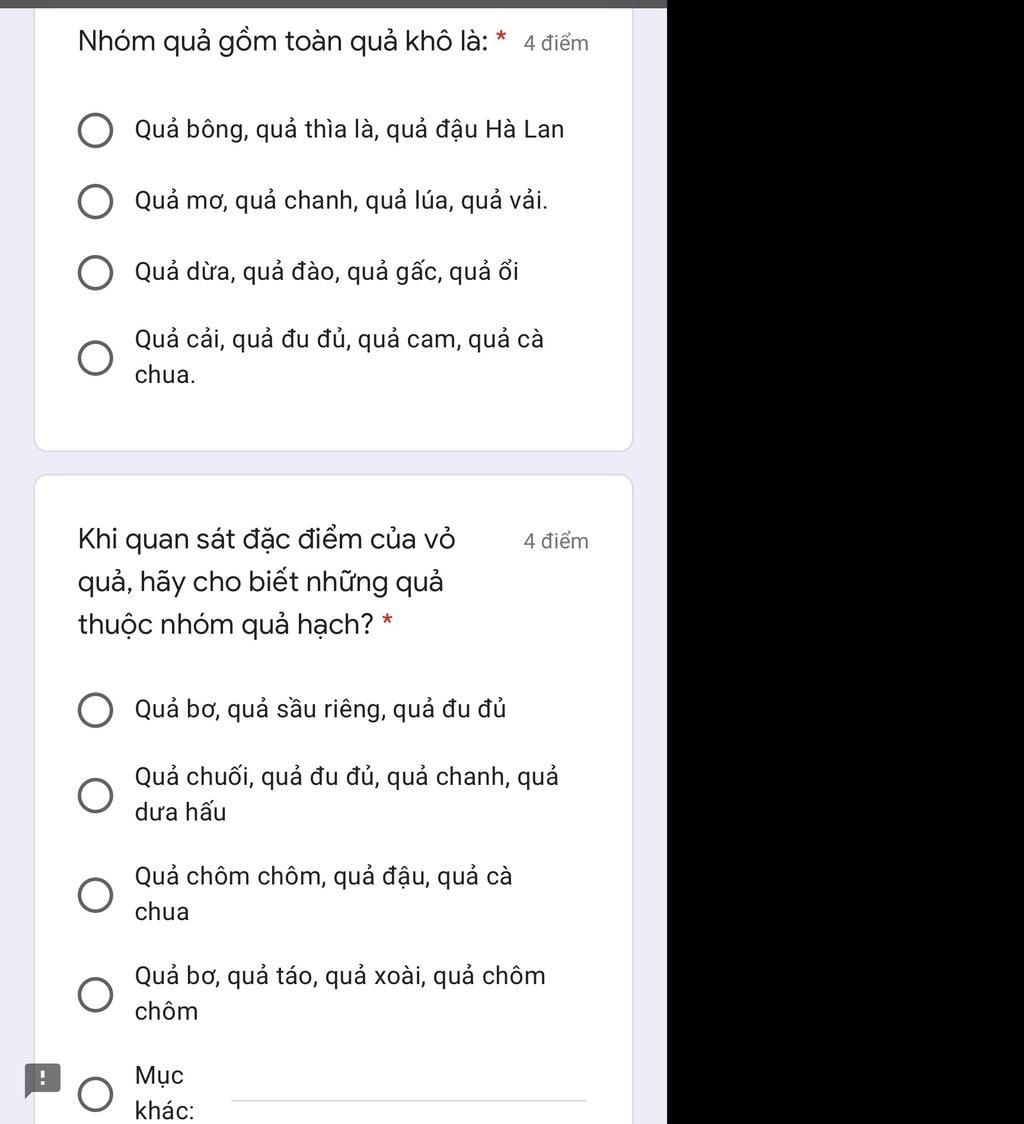1024x1124 pixels.
Task: Click the '4 điểm' label of the quả hạch question
Action: click(556, 541)
